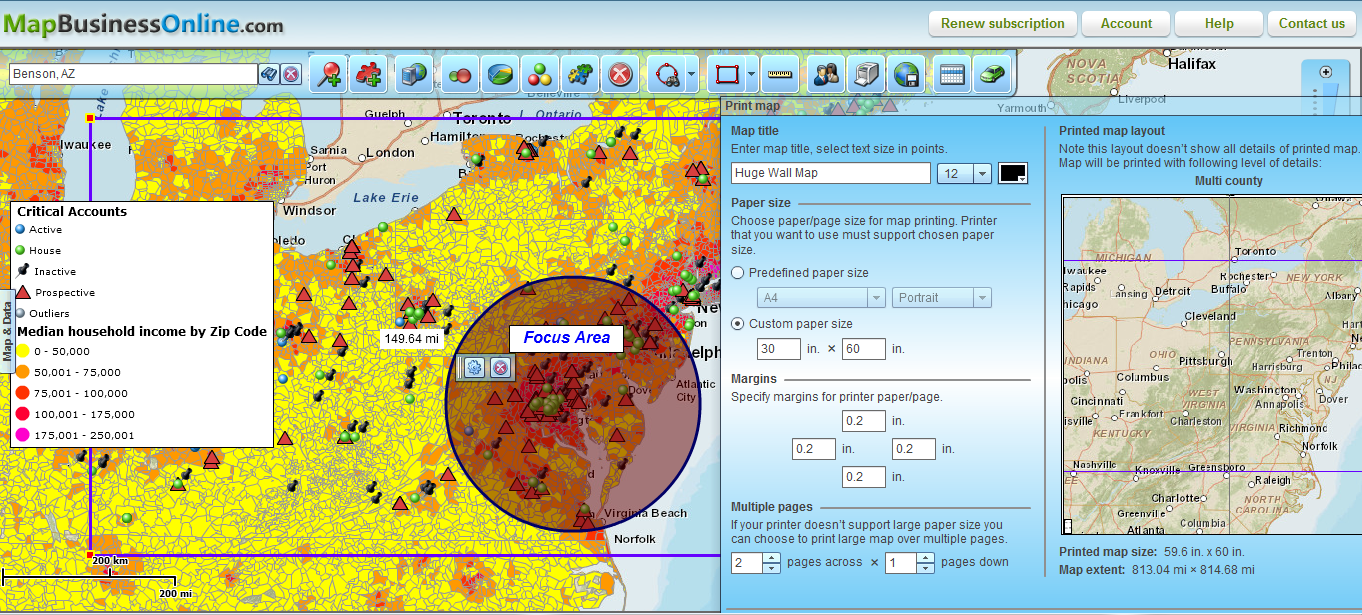
Task: Click the red X clear toolbar icon
Action: 620,74
